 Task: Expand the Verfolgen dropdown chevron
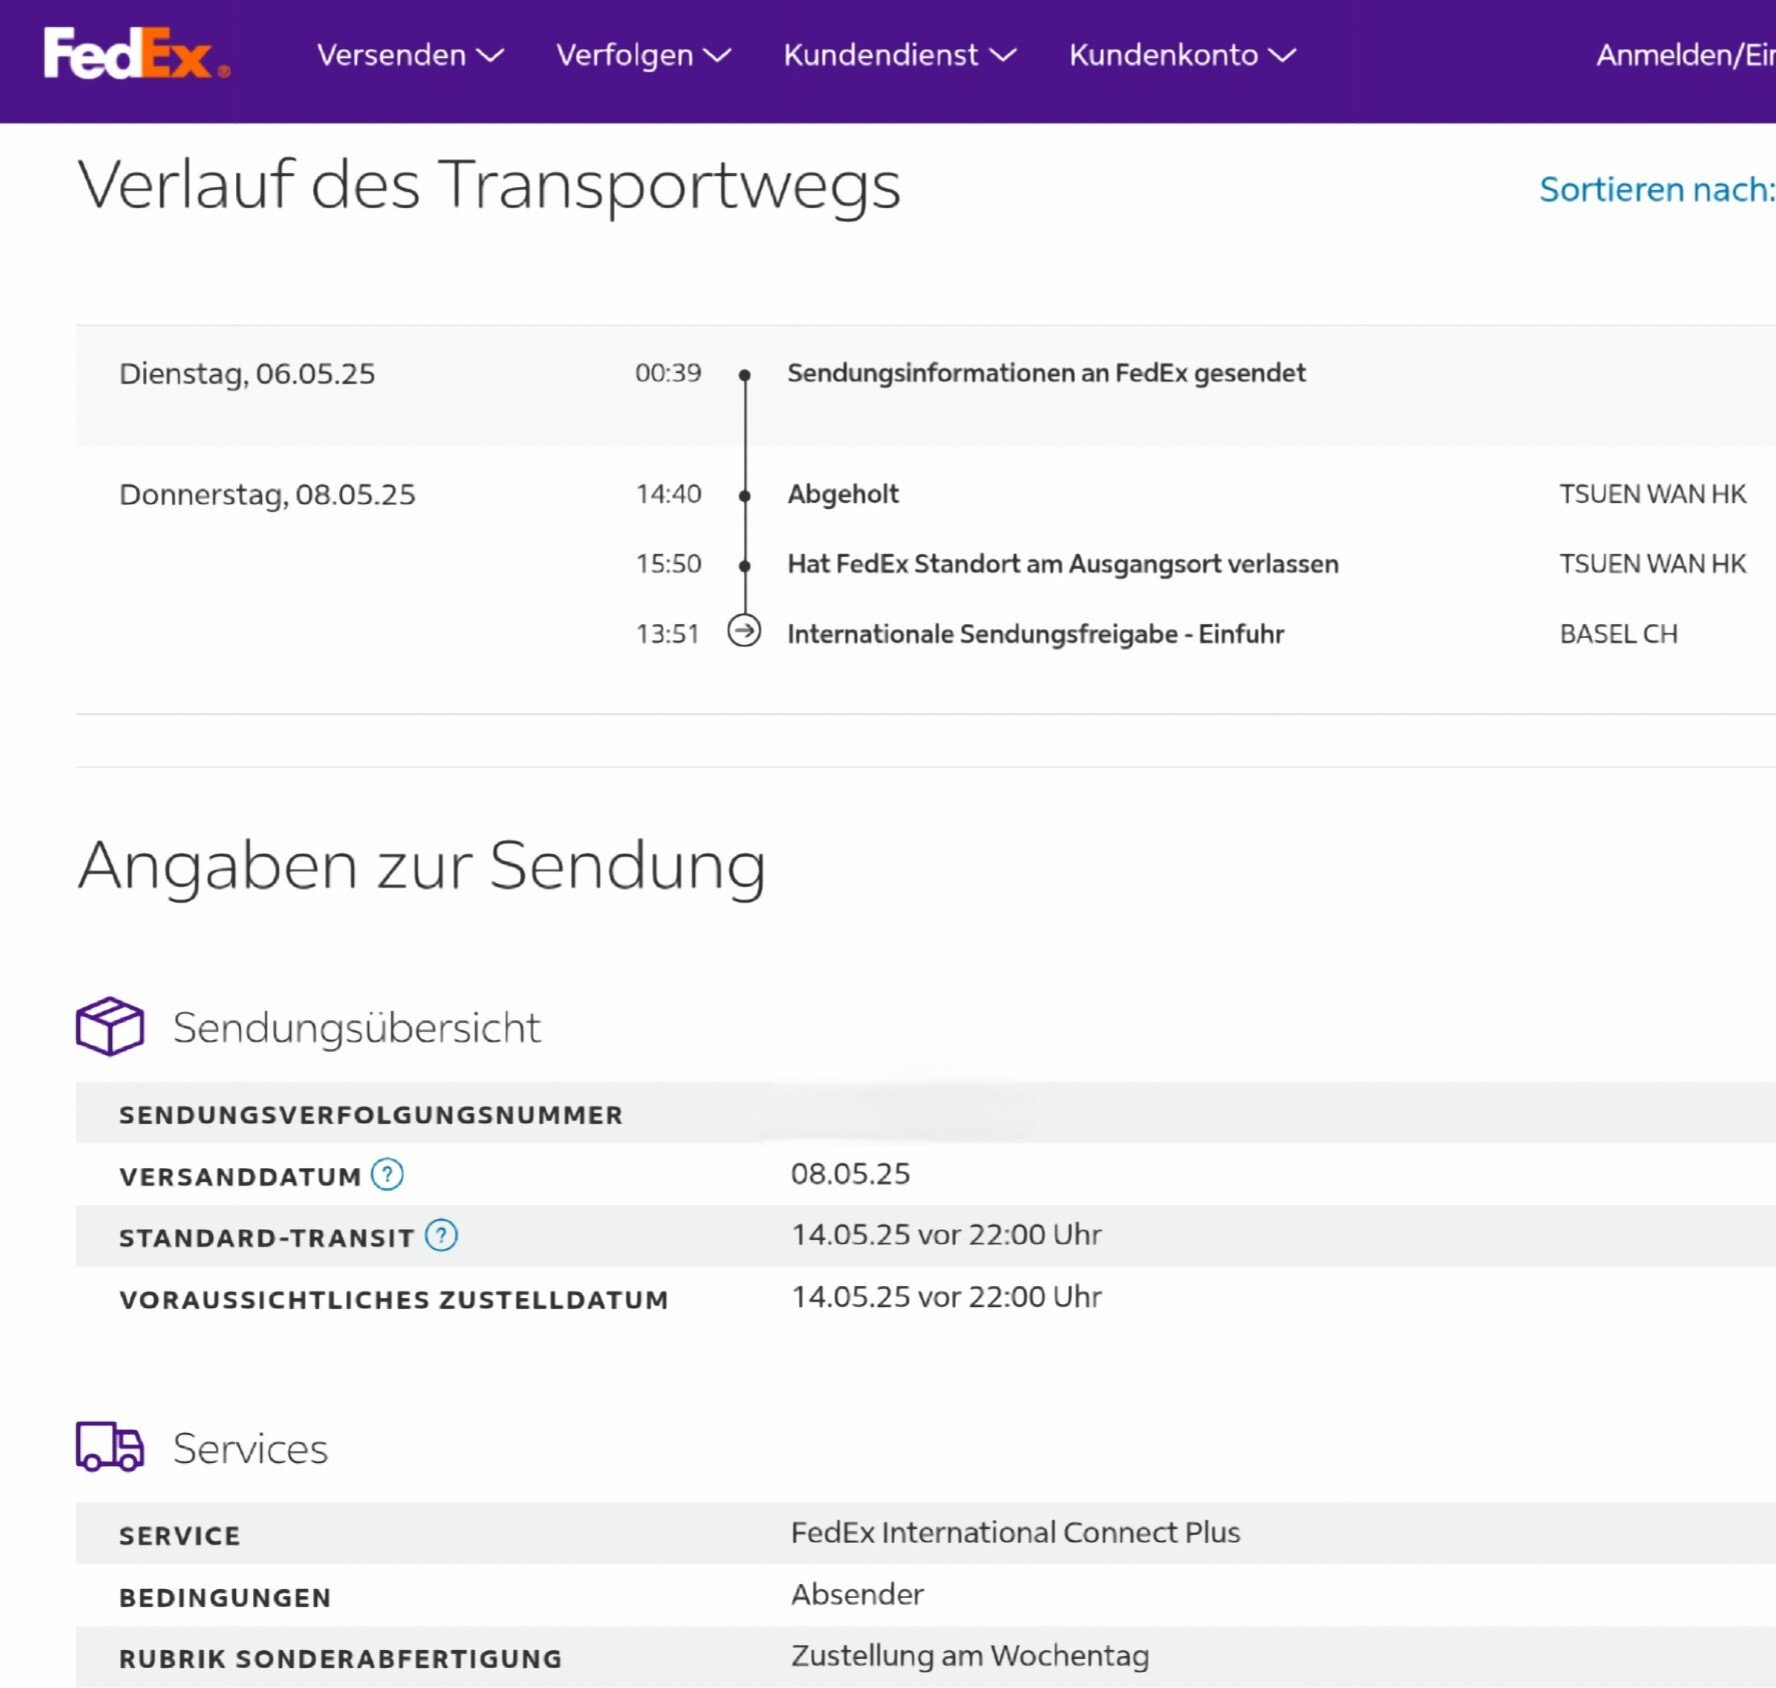[717, 55]
